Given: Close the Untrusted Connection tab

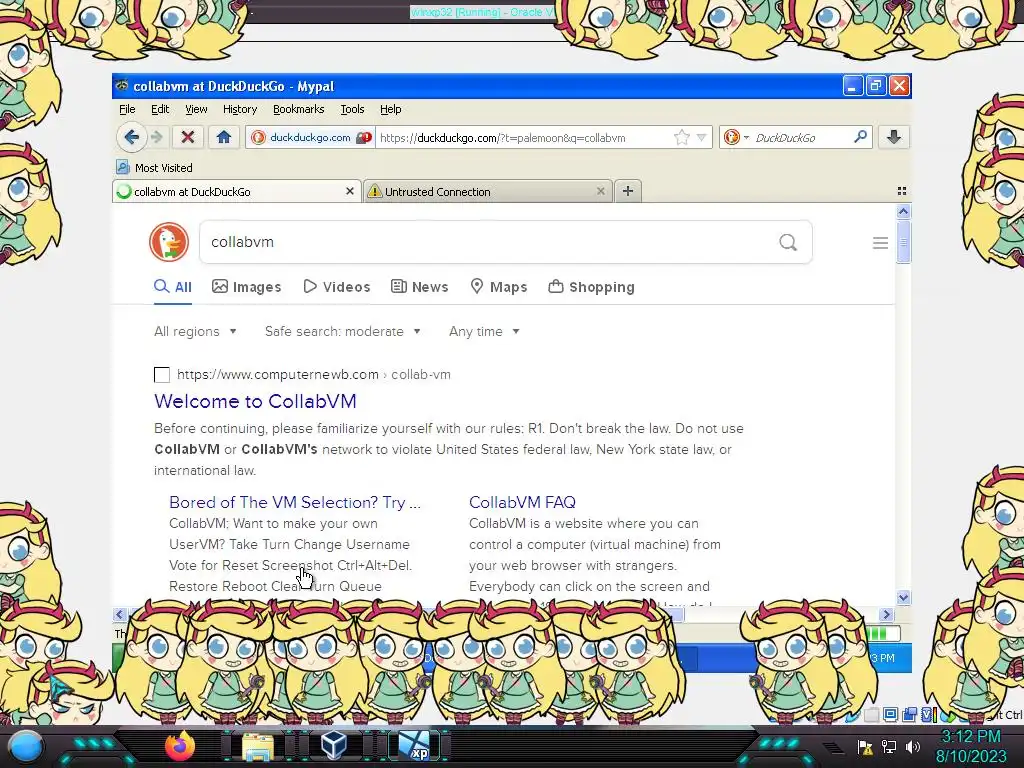Looking at the screenshot, I should pos(601,191).
